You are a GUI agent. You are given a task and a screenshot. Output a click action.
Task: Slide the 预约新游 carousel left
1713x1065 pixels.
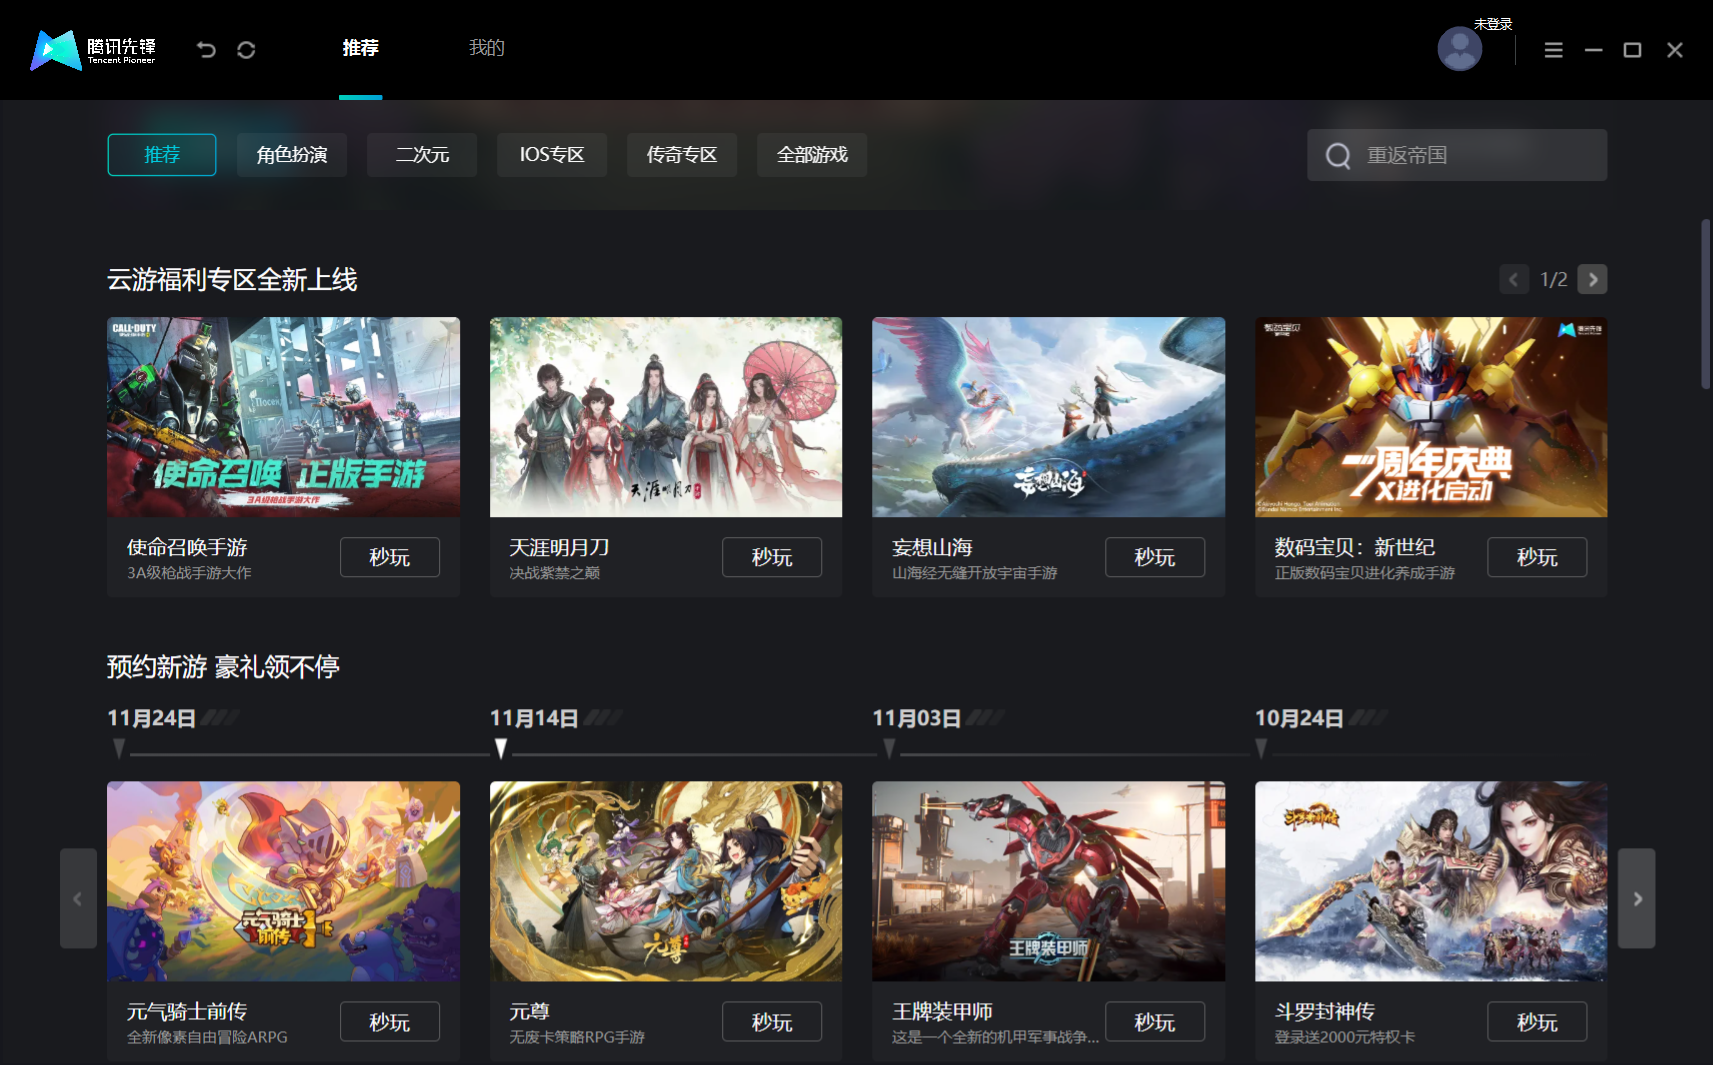coord(78,898)
